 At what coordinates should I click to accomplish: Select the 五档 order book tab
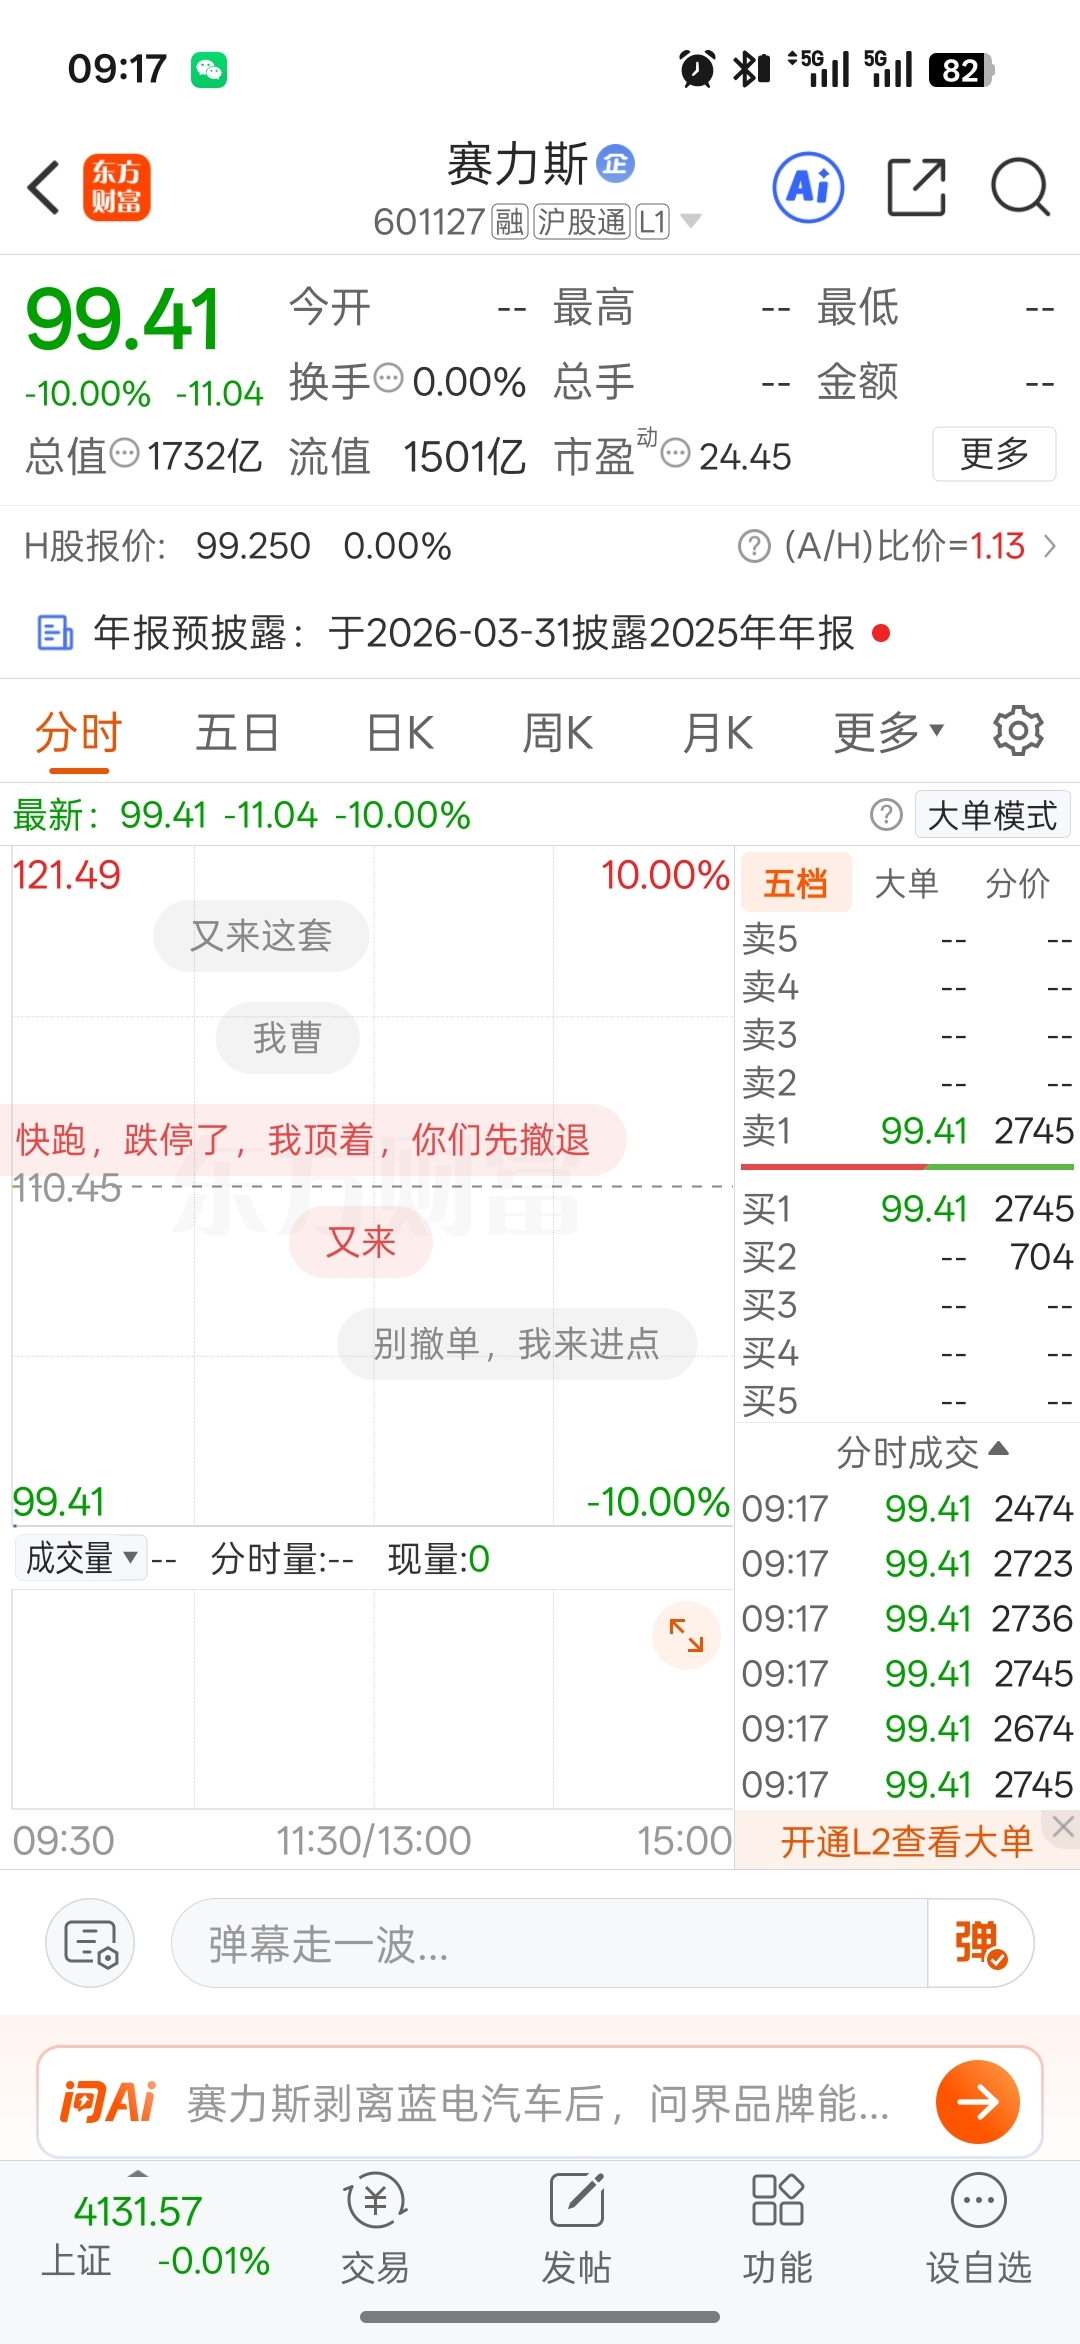796,883
